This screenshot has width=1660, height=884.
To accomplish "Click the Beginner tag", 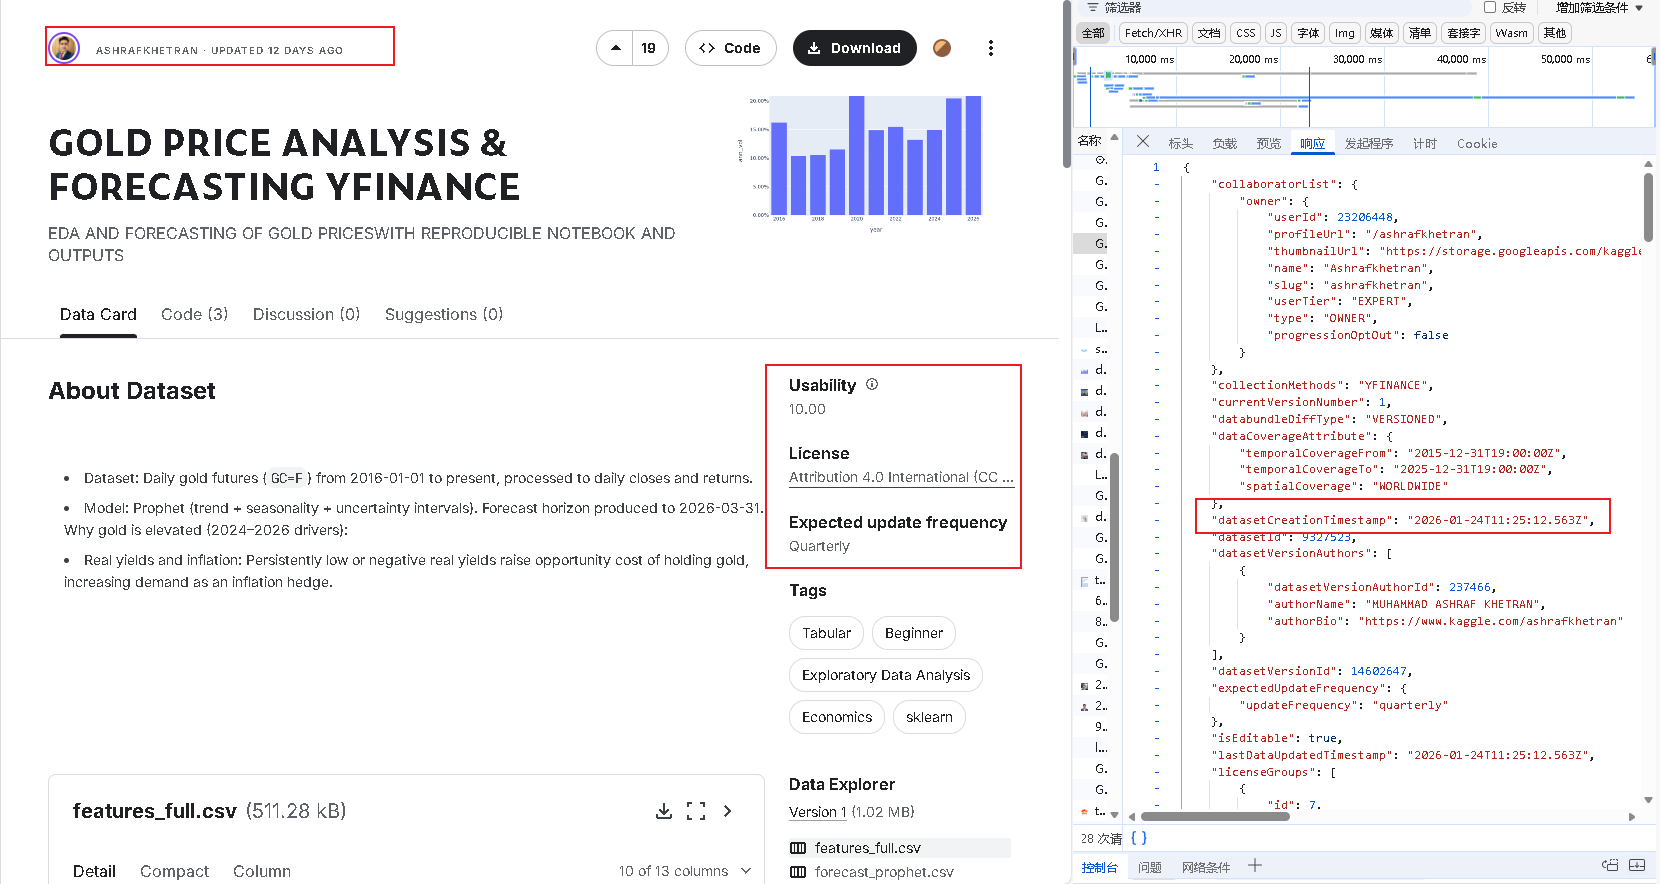I will [914, 633].
